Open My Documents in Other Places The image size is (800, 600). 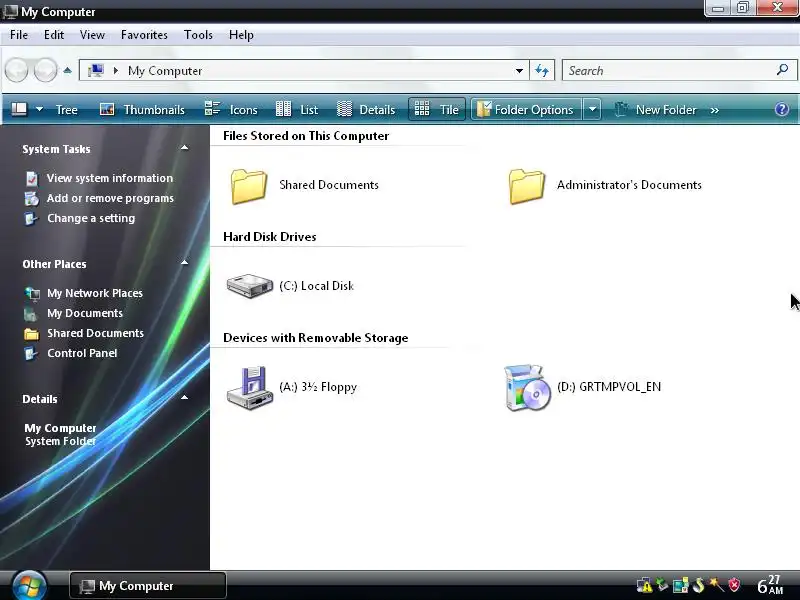pos(74,313)
